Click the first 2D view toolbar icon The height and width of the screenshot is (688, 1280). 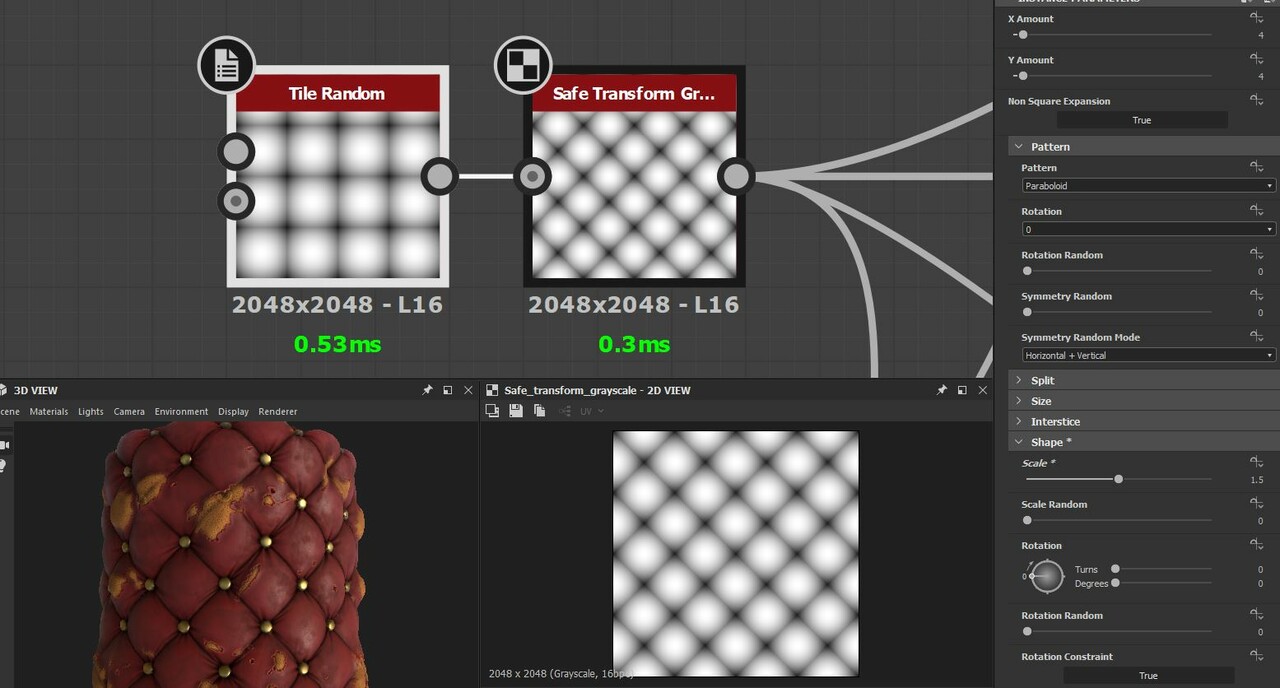(x=492, y=411)
